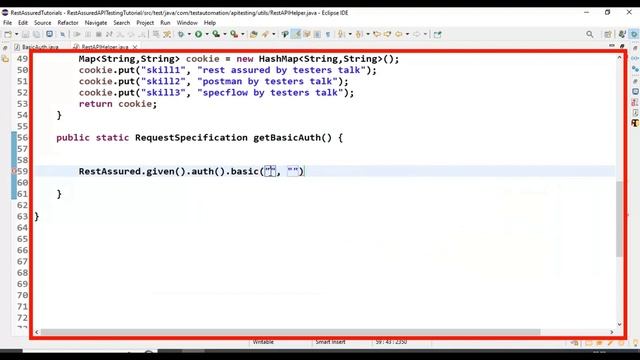This screenshot has width=640, height=360.
Task: Click the Open Perspective icon
Action: click(608, 34)
